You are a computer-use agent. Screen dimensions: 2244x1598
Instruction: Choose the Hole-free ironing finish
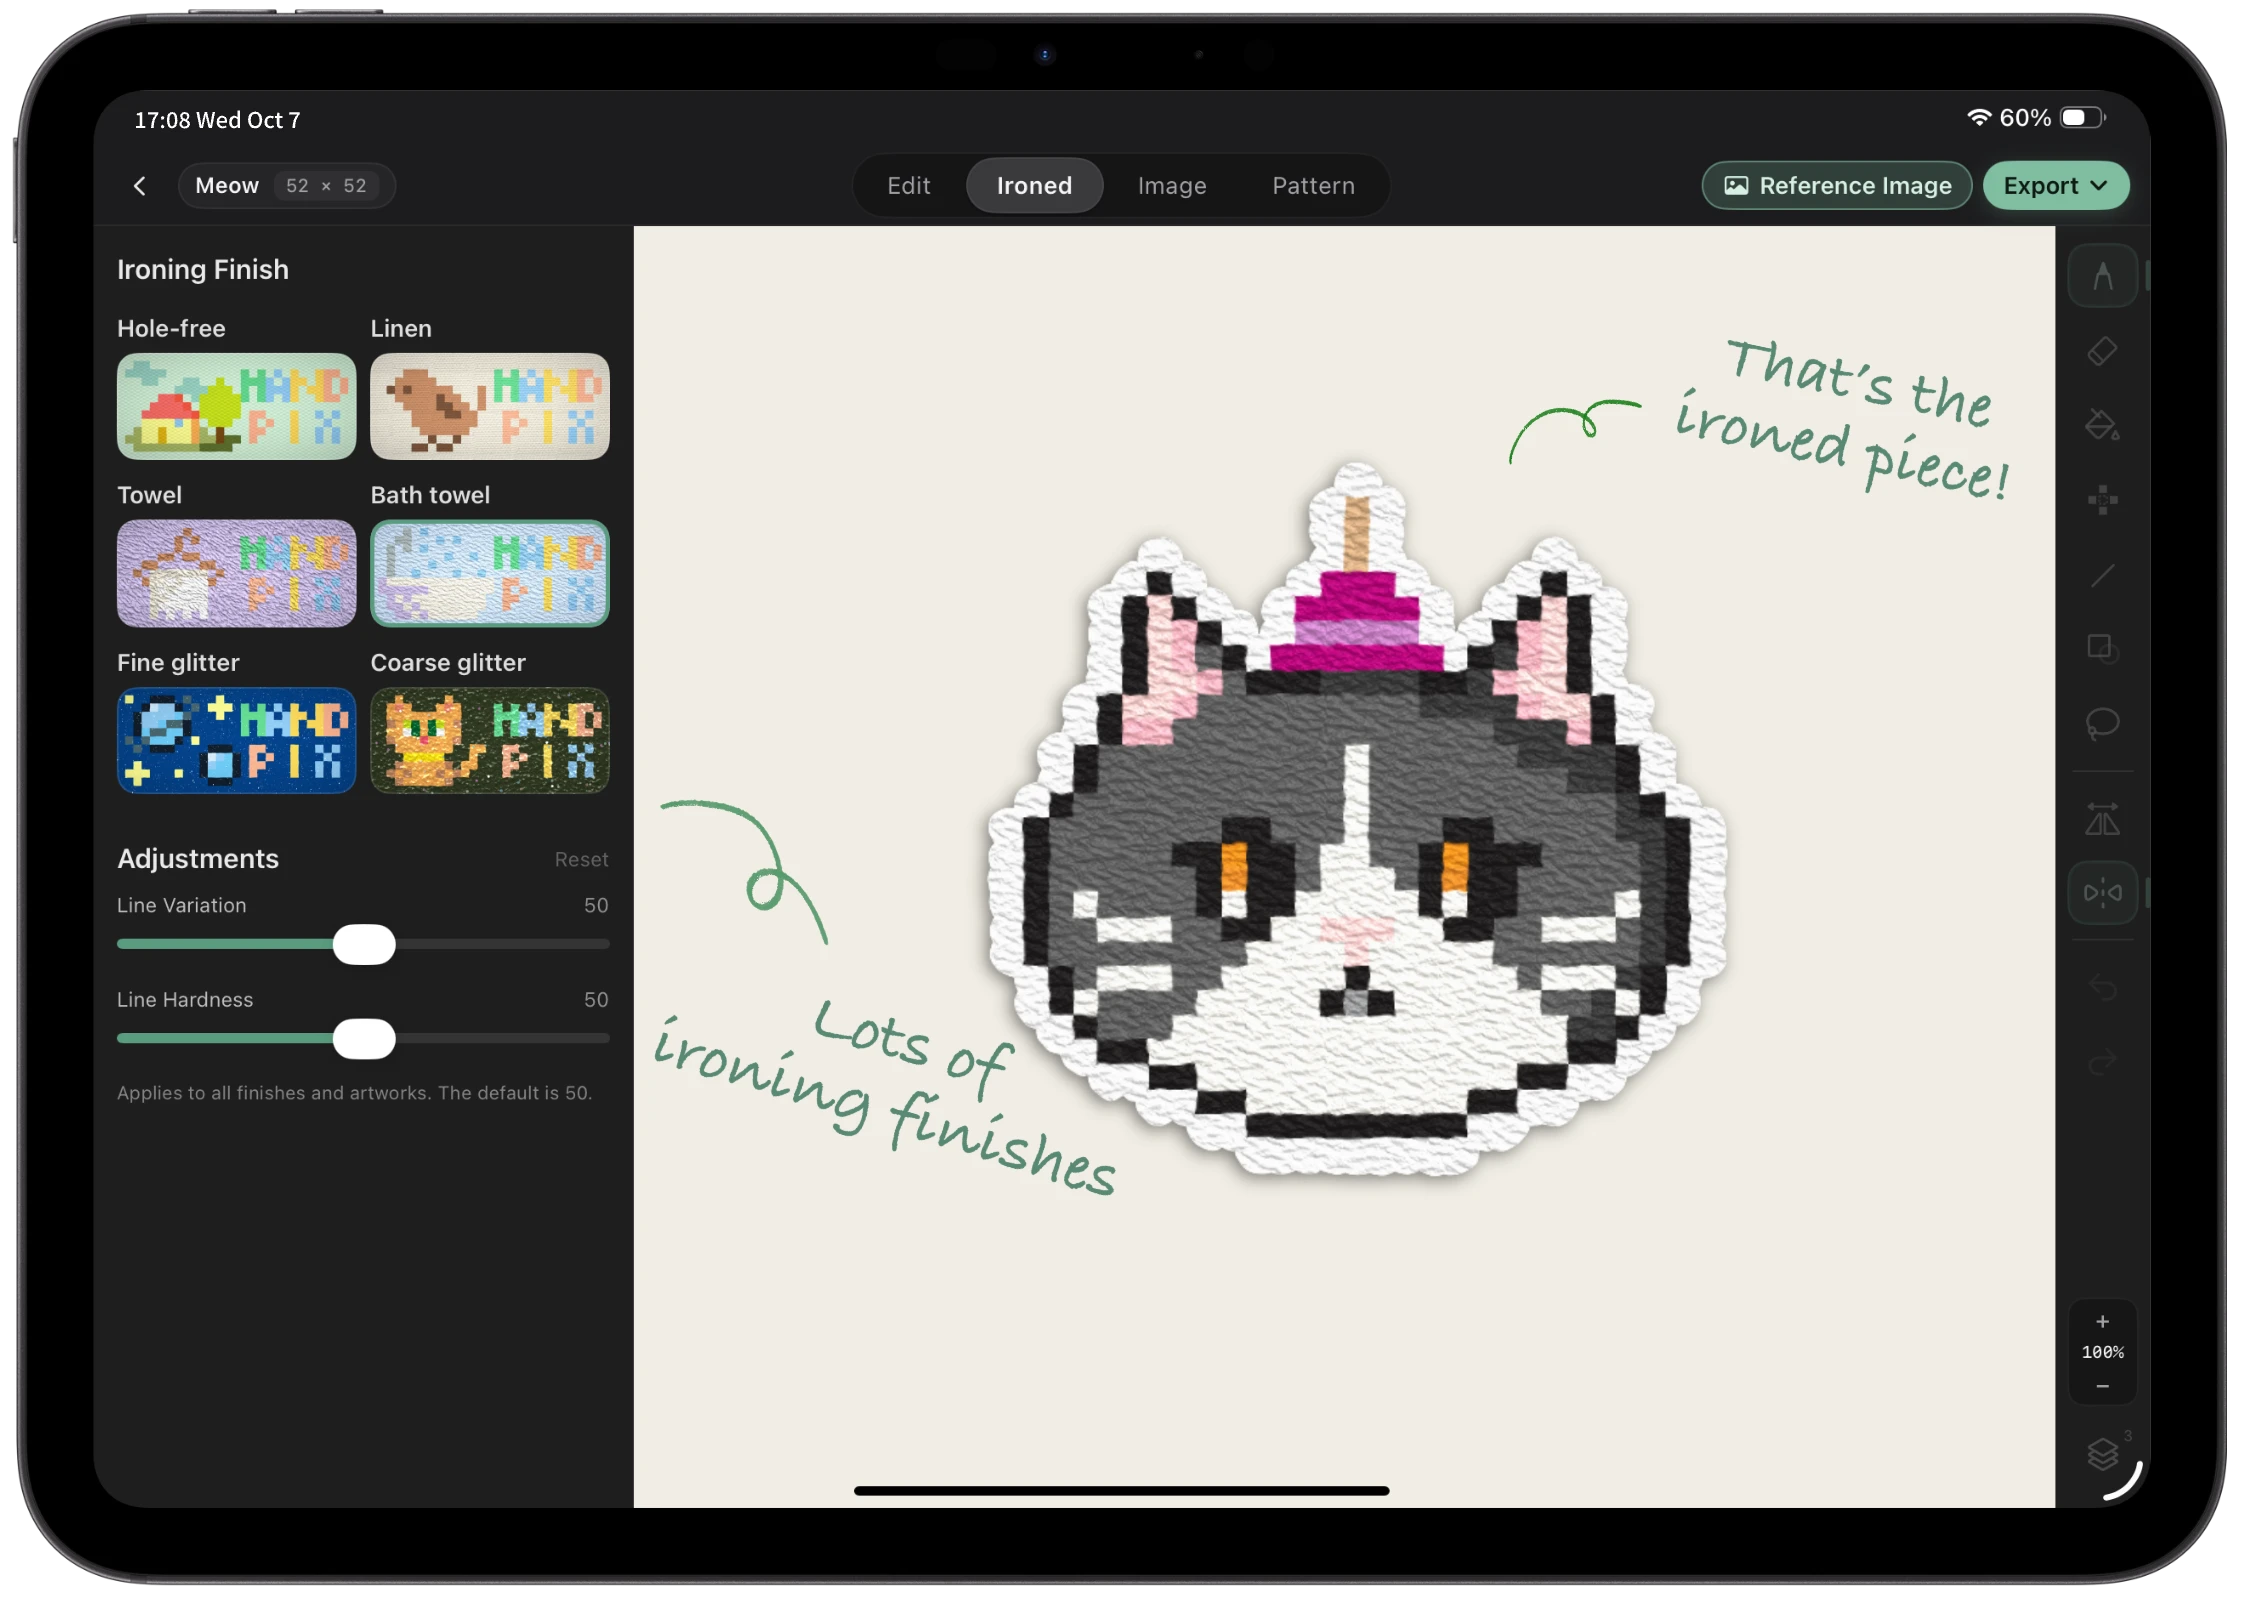point(236,406)
